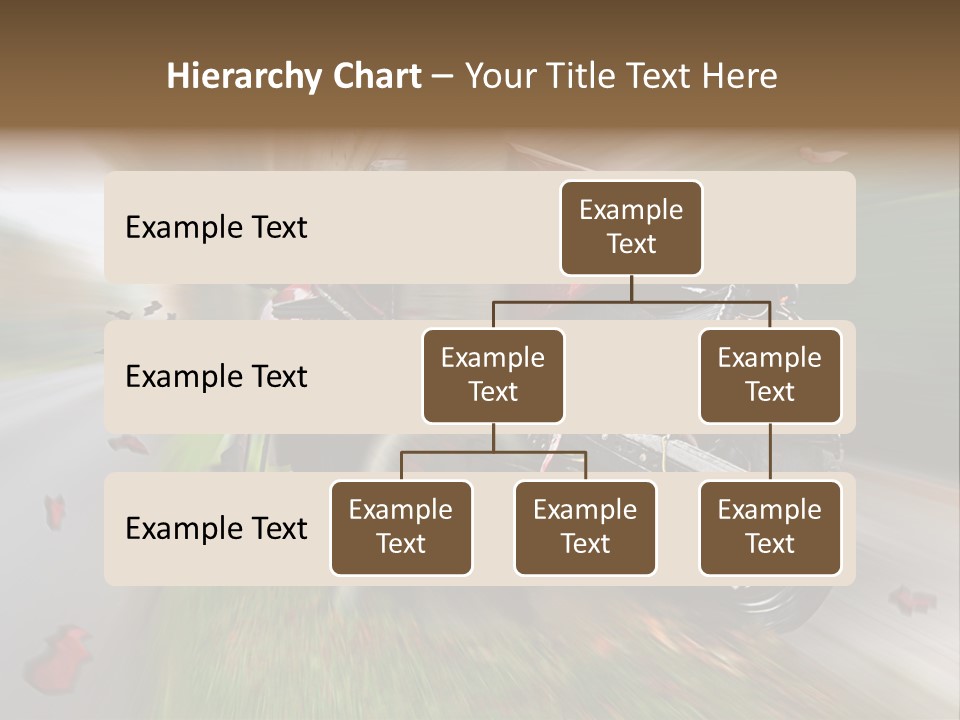960x720 pixels.
Task: Select the "Your Title Text Here" subtitle text
Action: 620,76
